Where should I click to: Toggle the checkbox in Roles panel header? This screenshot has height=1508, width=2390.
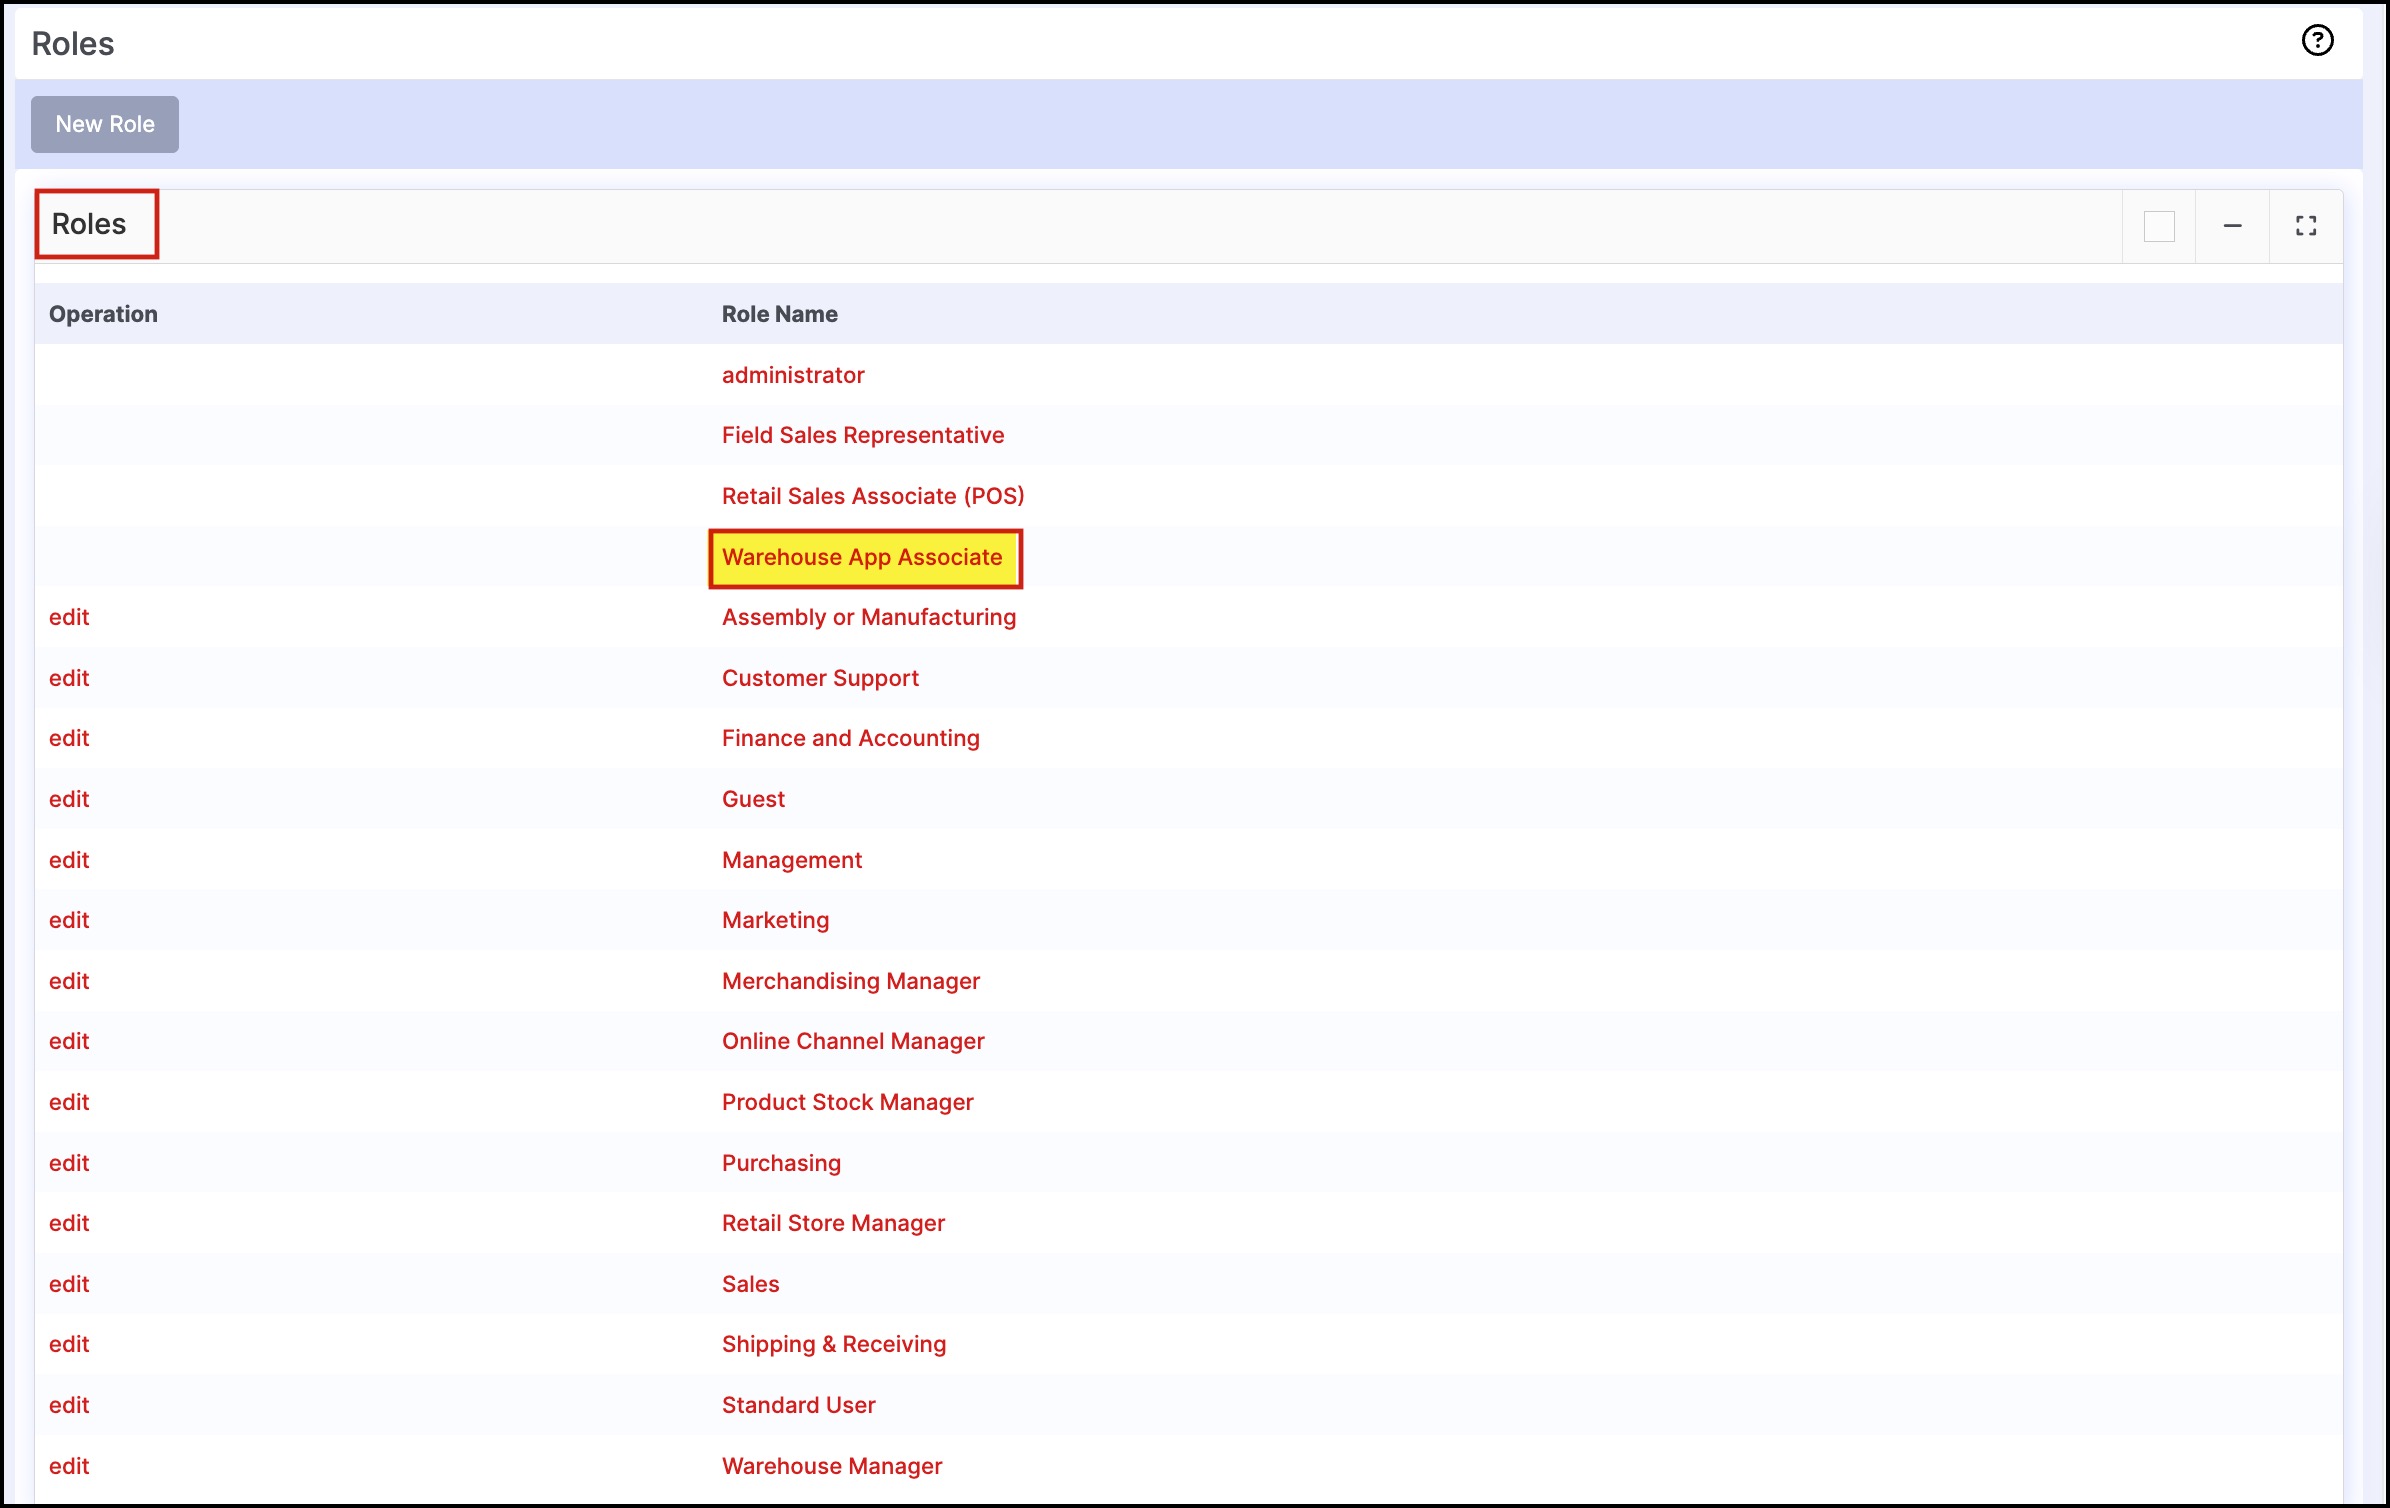2159,226
